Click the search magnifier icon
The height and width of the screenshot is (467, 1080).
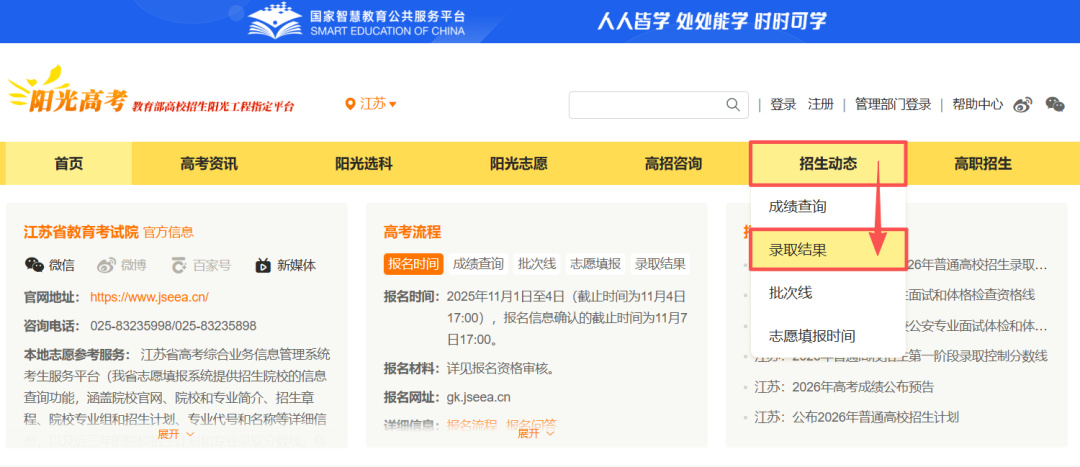[733, 105]
